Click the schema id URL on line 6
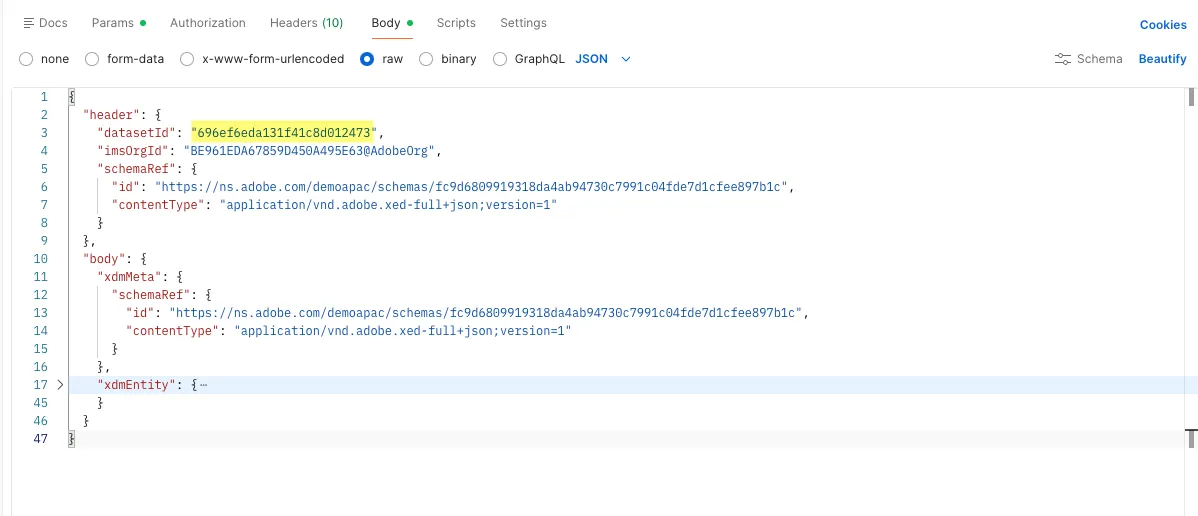This screenshot has width=1198, height=516. pos(471,187)
